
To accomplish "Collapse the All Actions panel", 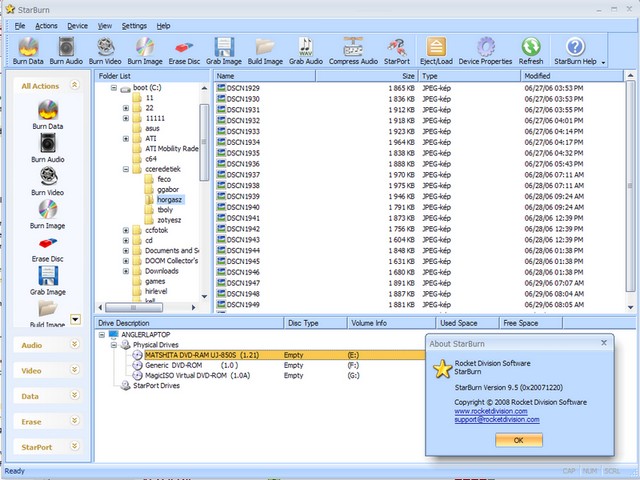I will [x=74, y=85].
